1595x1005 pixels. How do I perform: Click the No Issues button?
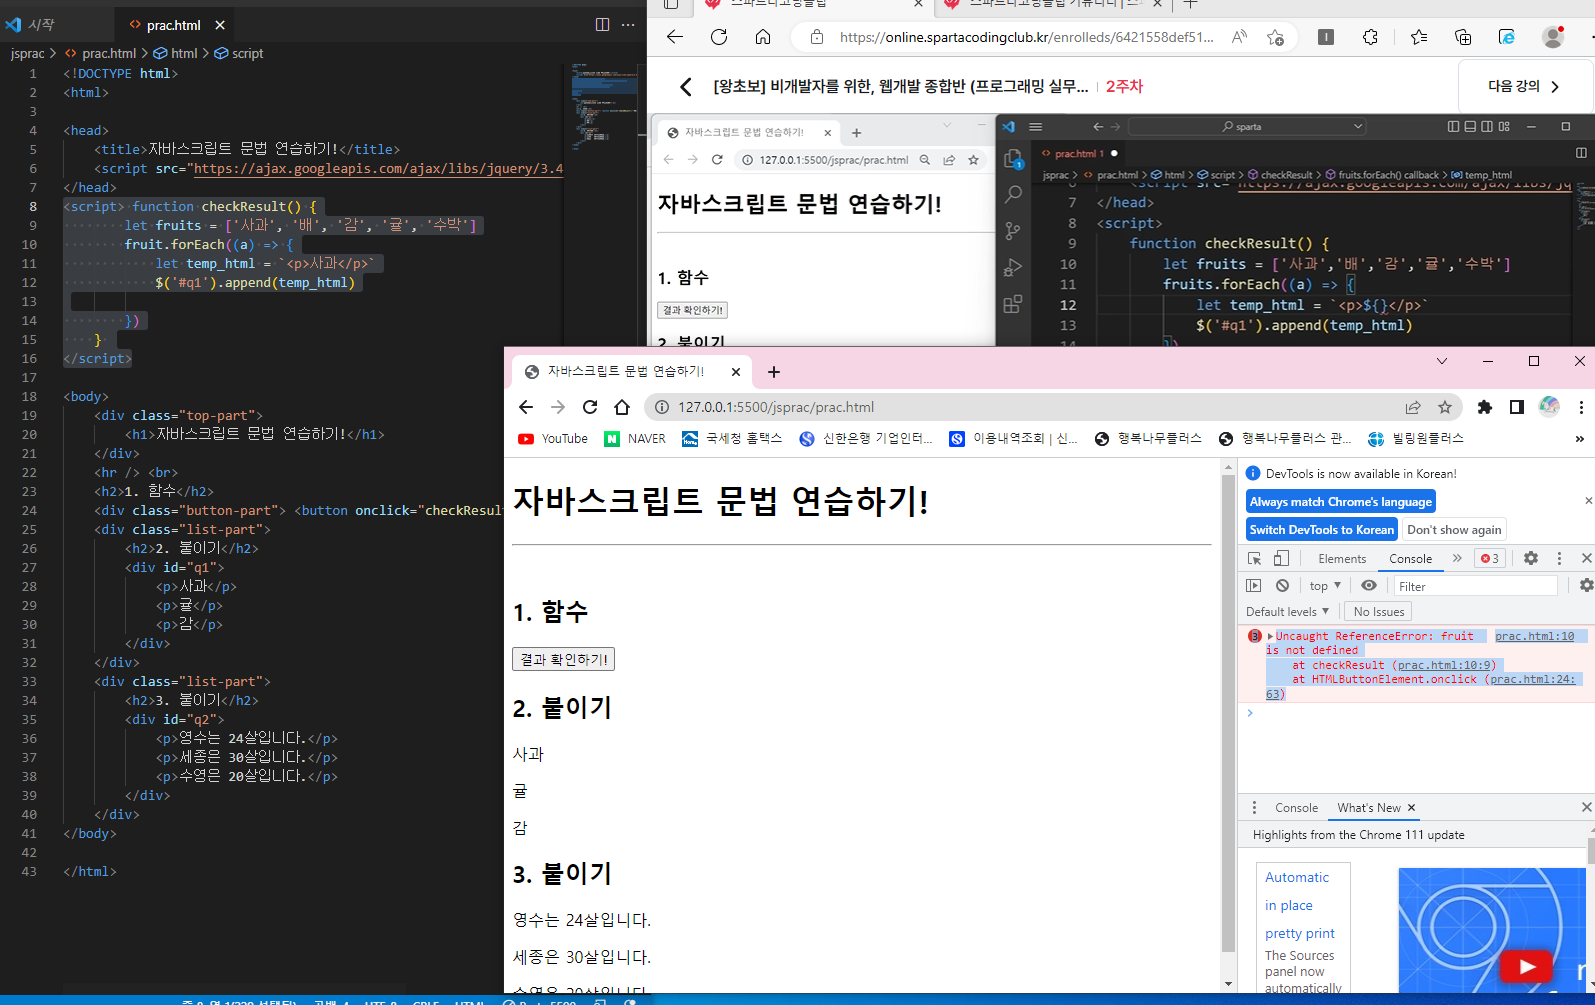[1379, 612]
